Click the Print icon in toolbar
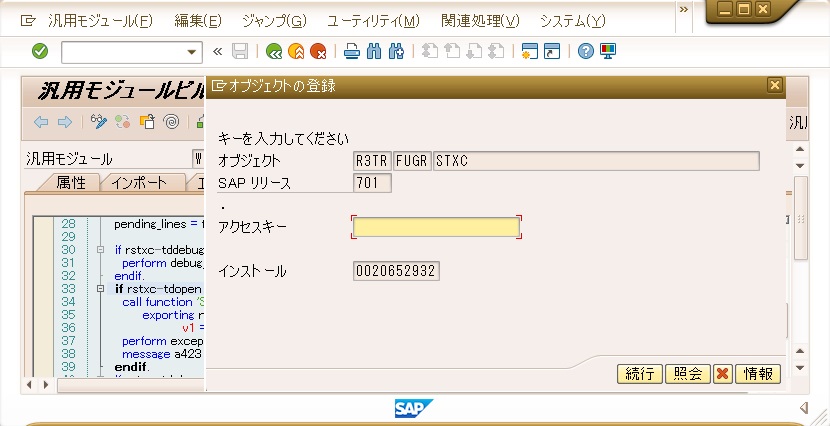The image size is (830, 426). click(352, 51)
